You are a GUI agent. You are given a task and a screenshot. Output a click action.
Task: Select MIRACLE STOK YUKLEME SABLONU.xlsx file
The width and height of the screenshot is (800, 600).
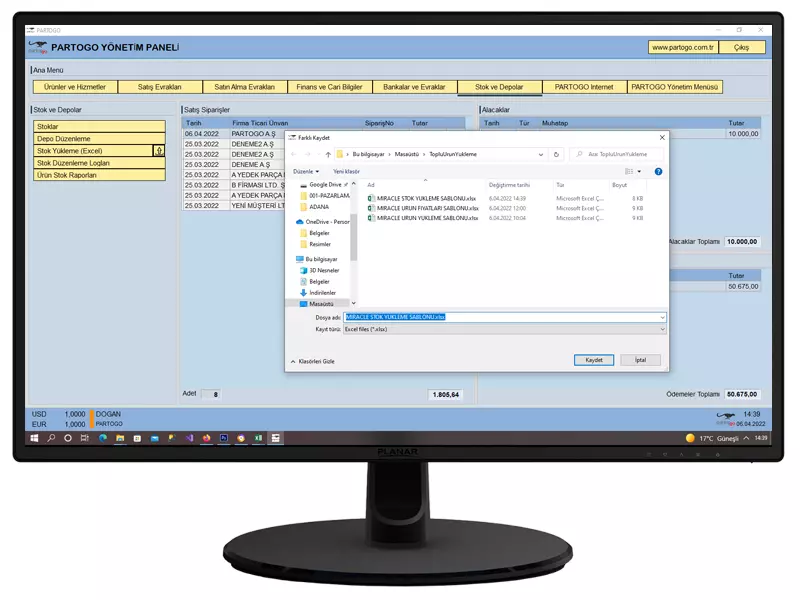point(422,198)
